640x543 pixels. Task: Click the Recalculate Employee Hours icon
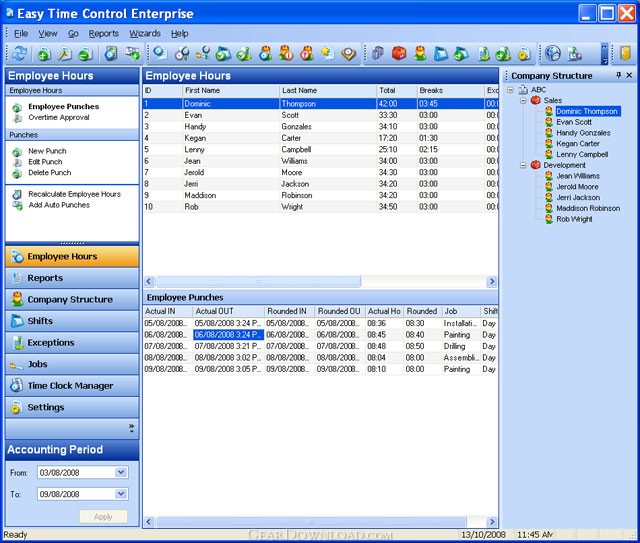click(18, 194)
